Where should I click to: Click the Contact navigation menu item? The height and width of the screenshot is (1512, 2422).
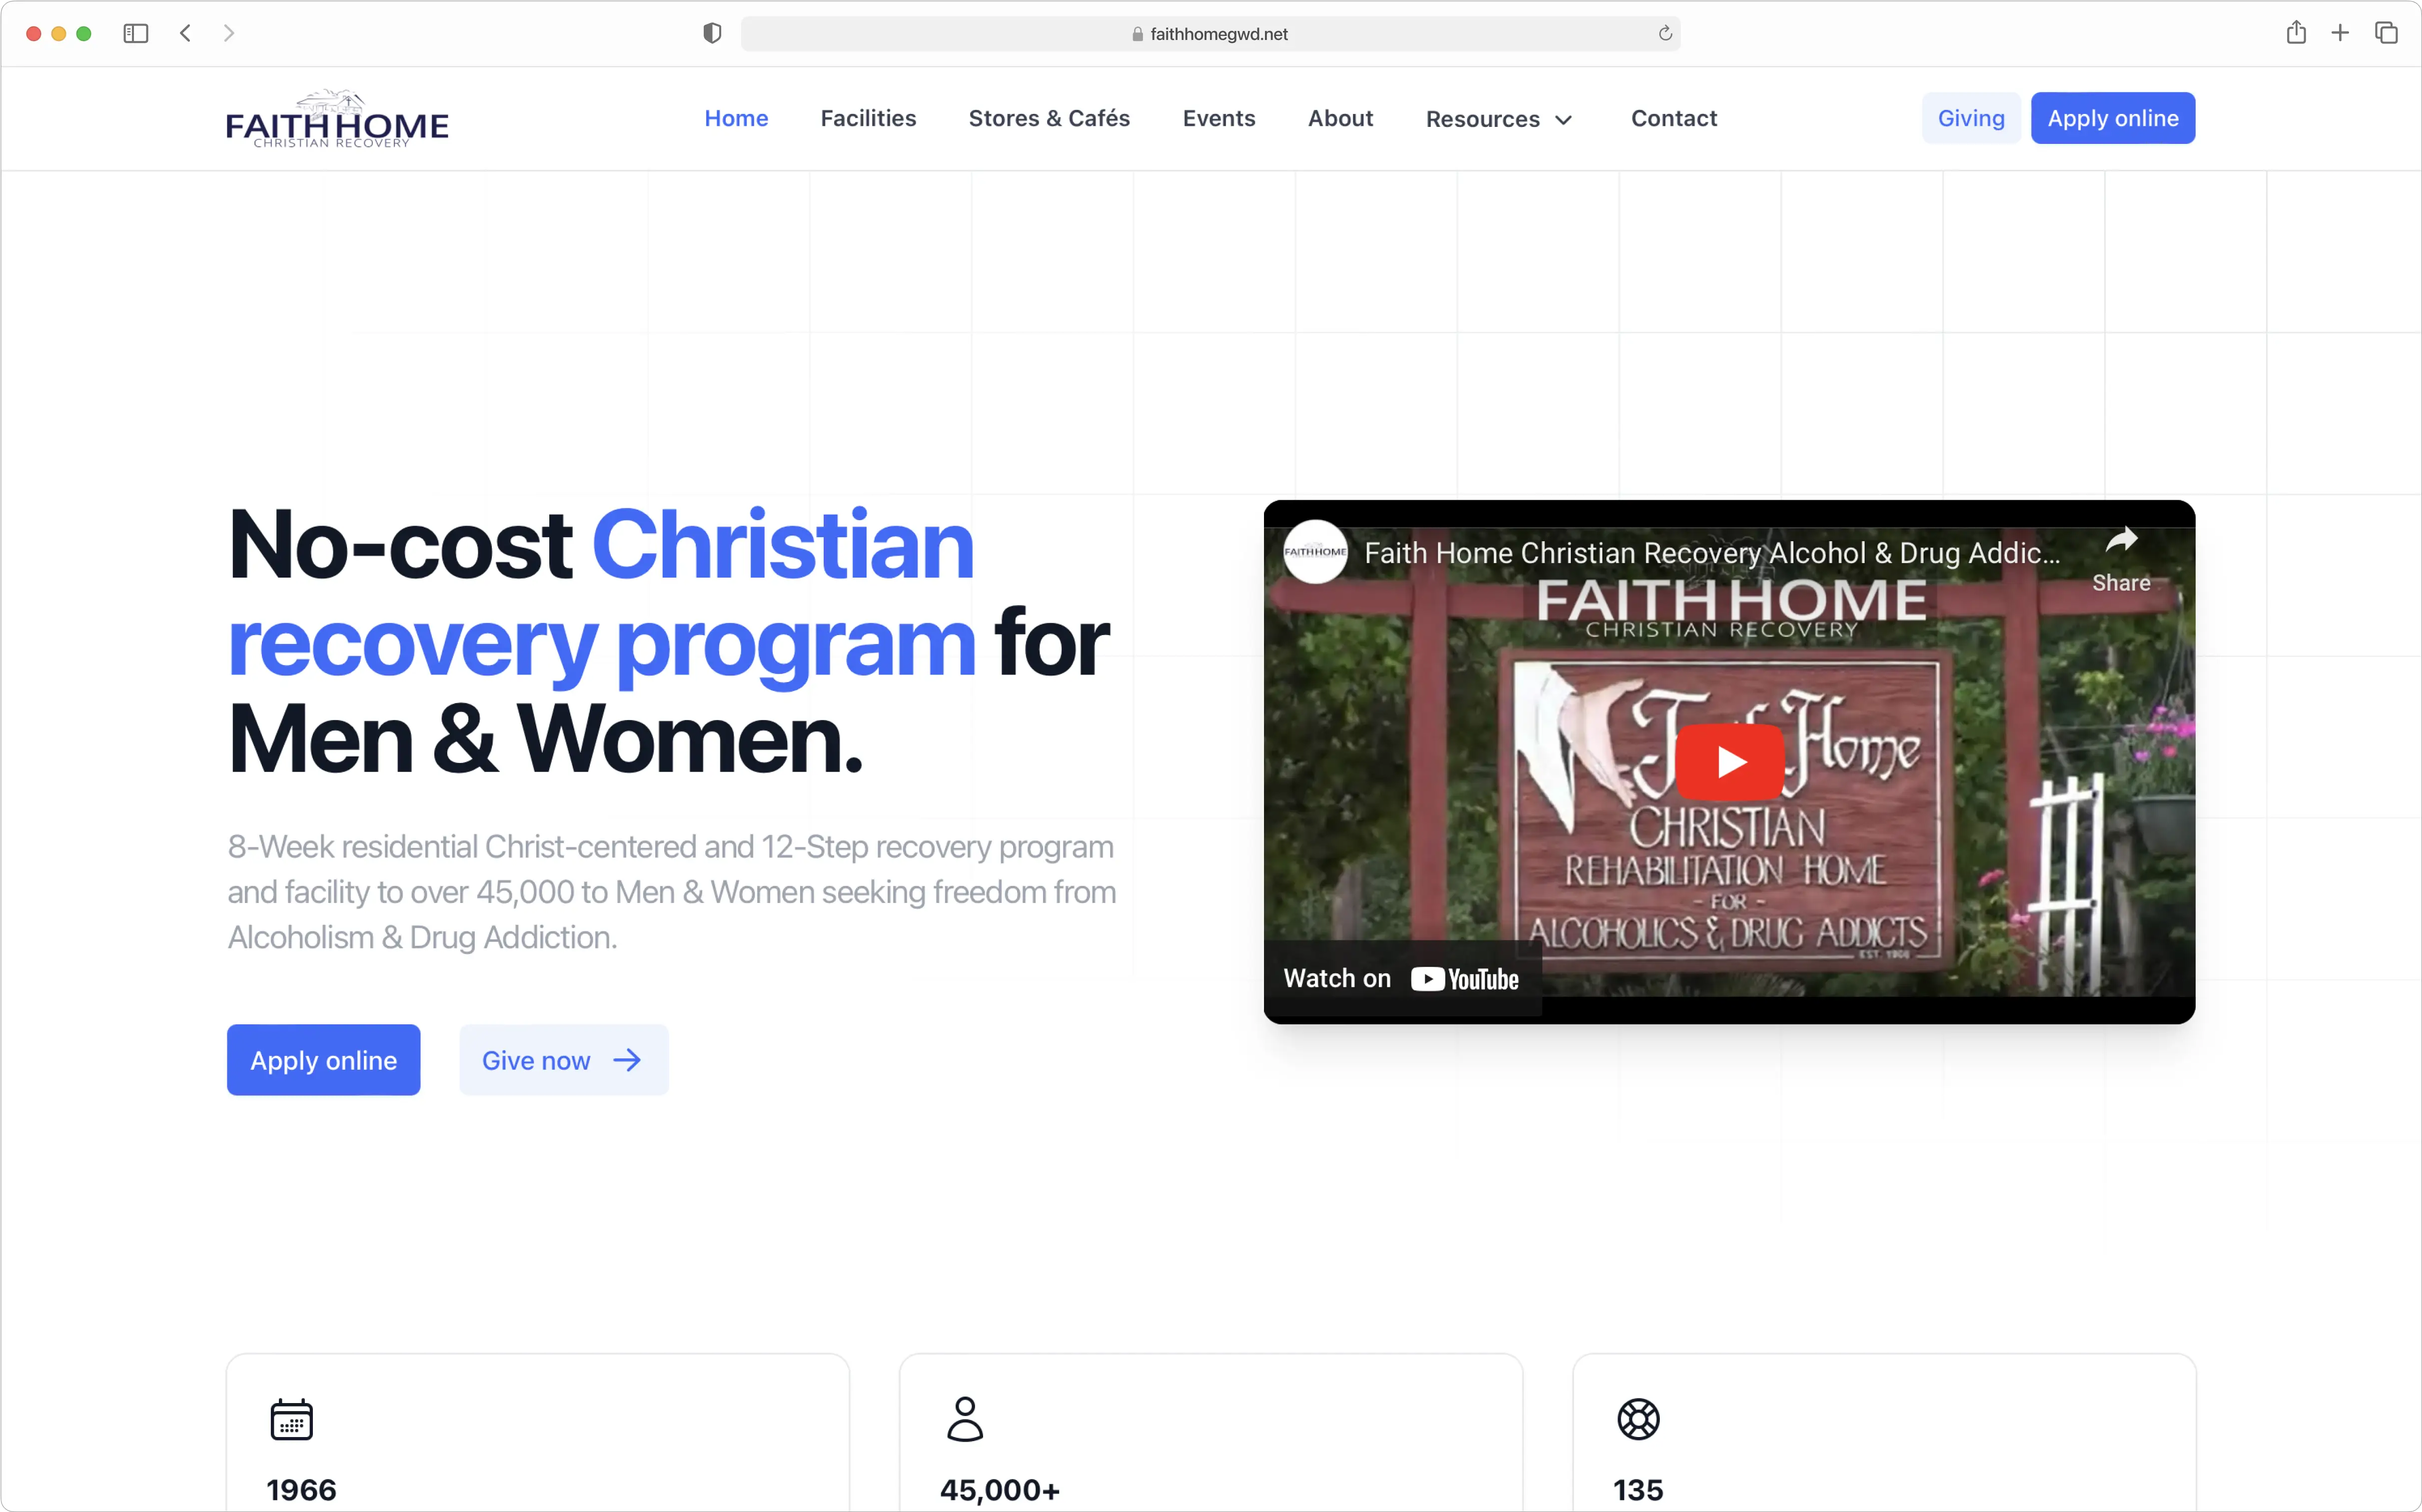[x=1673, y=117]
